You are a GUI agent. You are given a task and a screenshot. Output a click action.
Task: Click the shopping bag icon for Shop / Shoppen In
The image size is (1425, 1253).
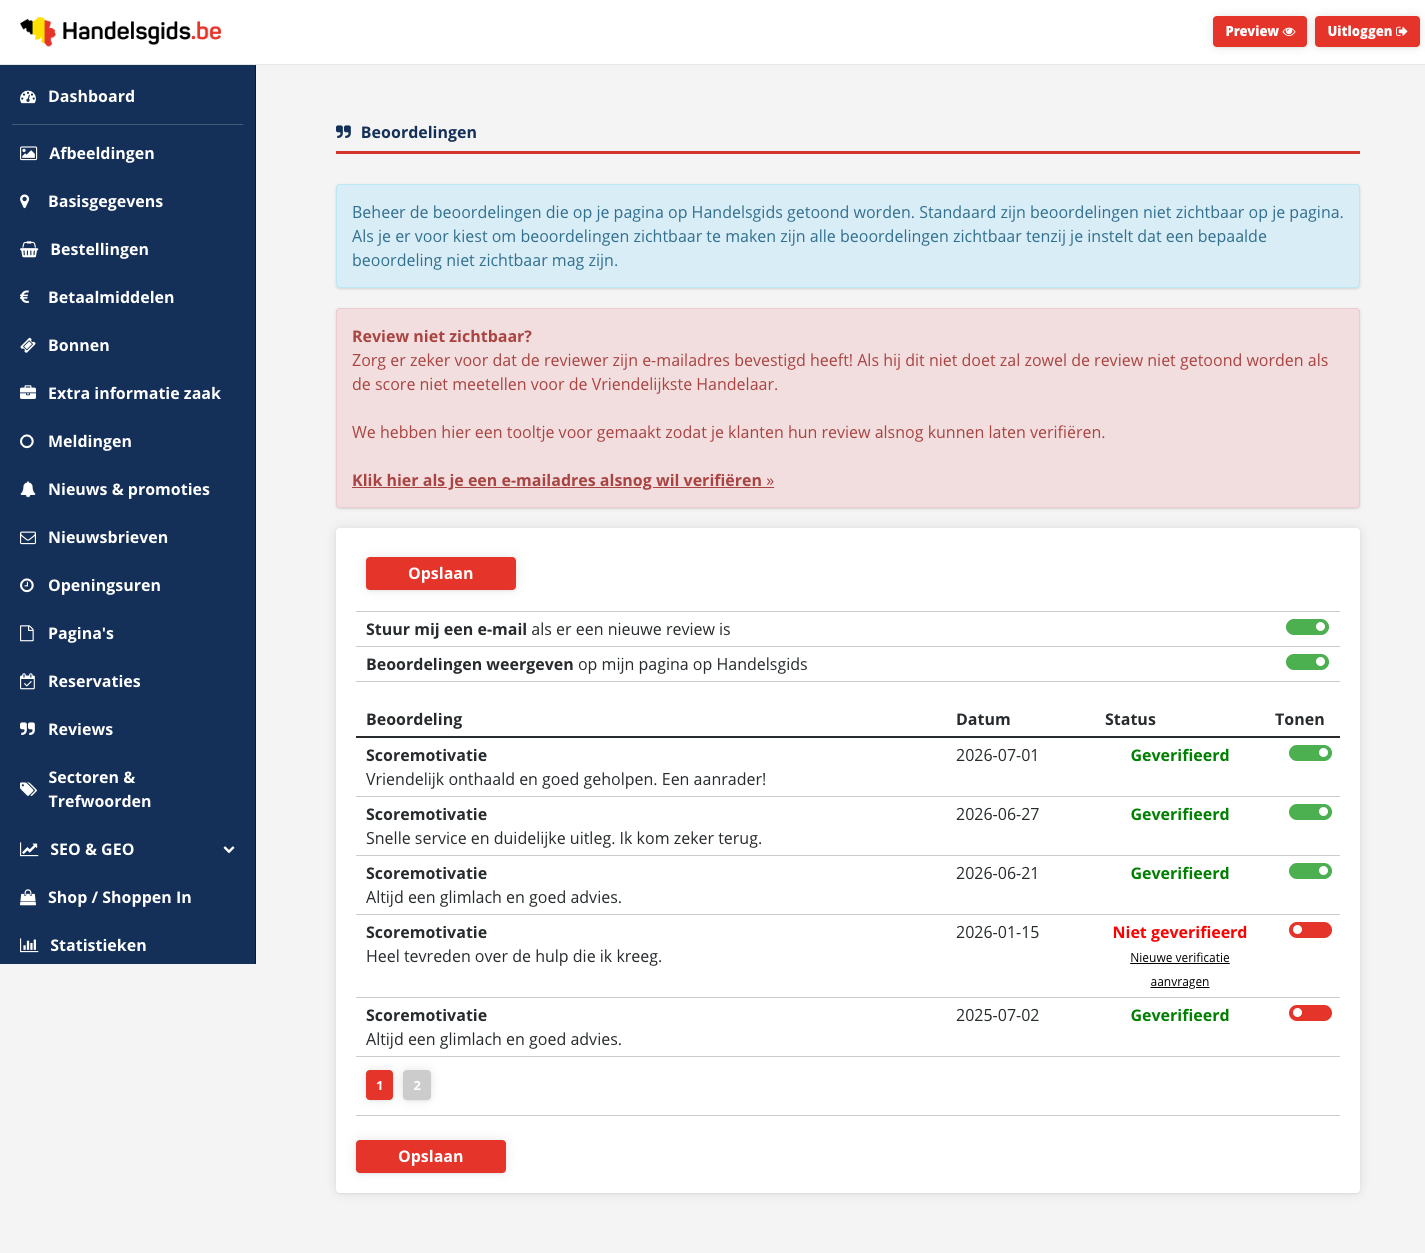[x=28, y=898]
